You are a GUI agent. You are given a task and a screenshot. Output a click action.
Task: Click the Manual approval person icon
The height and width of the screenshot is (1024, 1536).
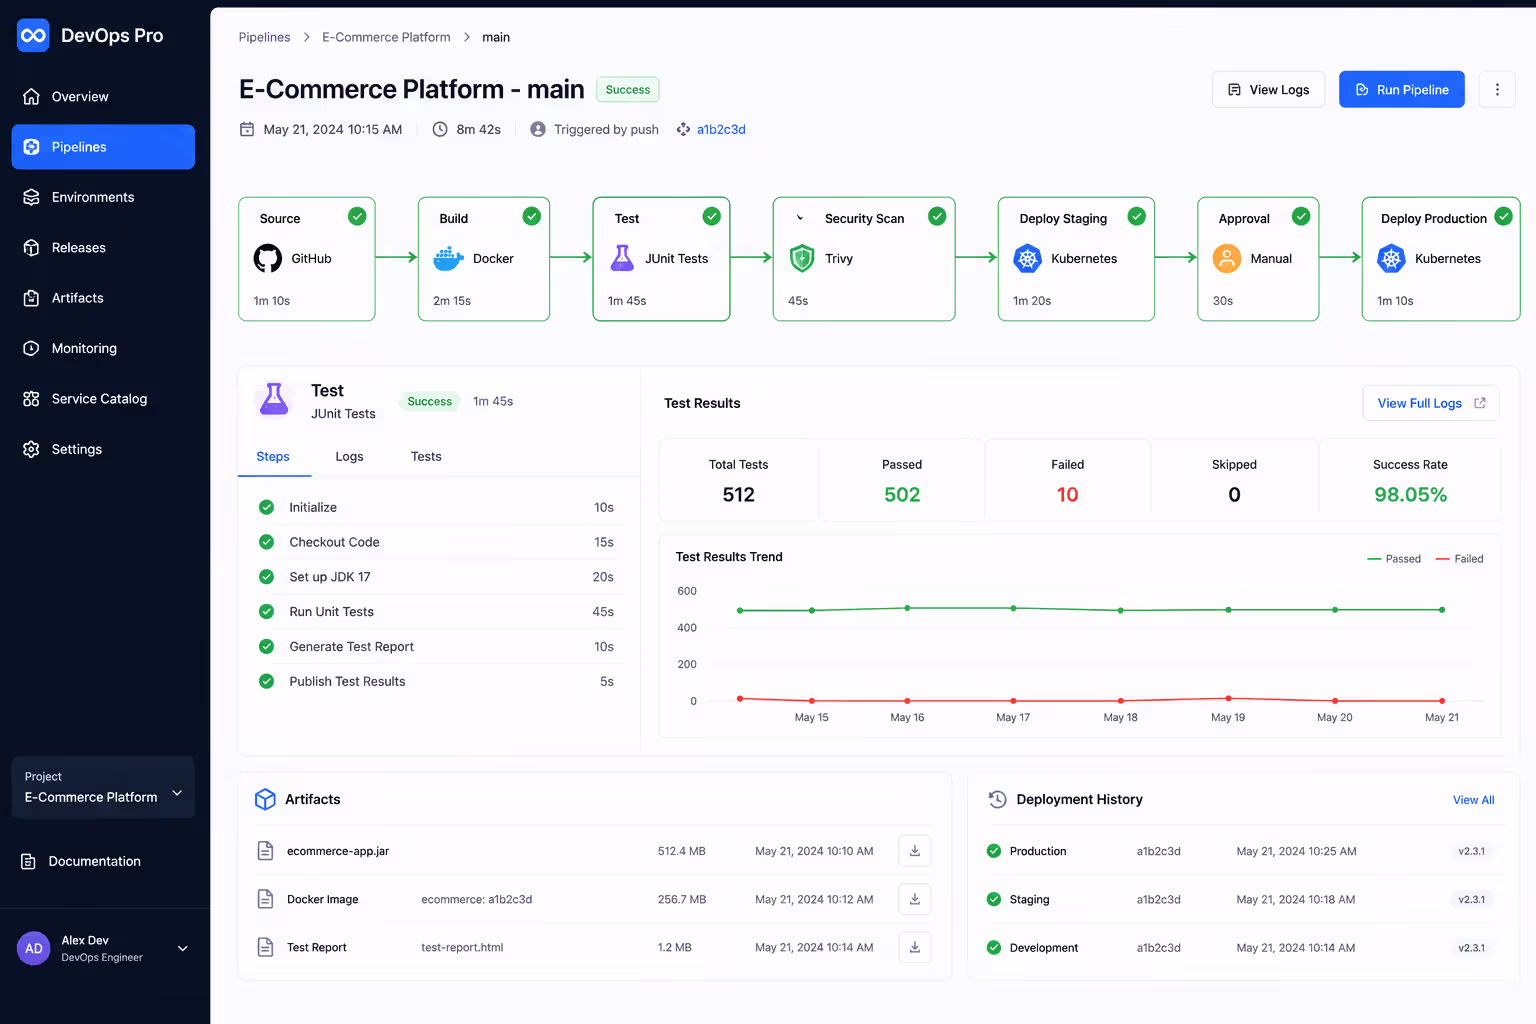point(1227,258)
